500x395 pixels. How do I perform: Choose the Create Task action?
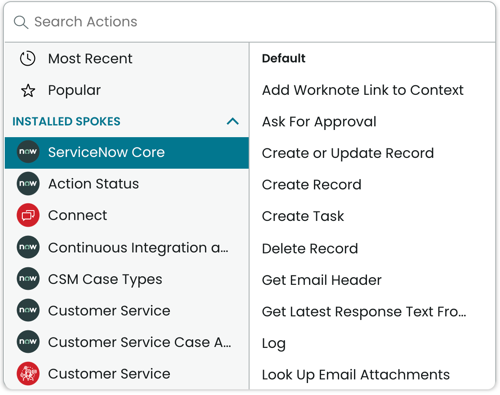[x=303, y=216]
